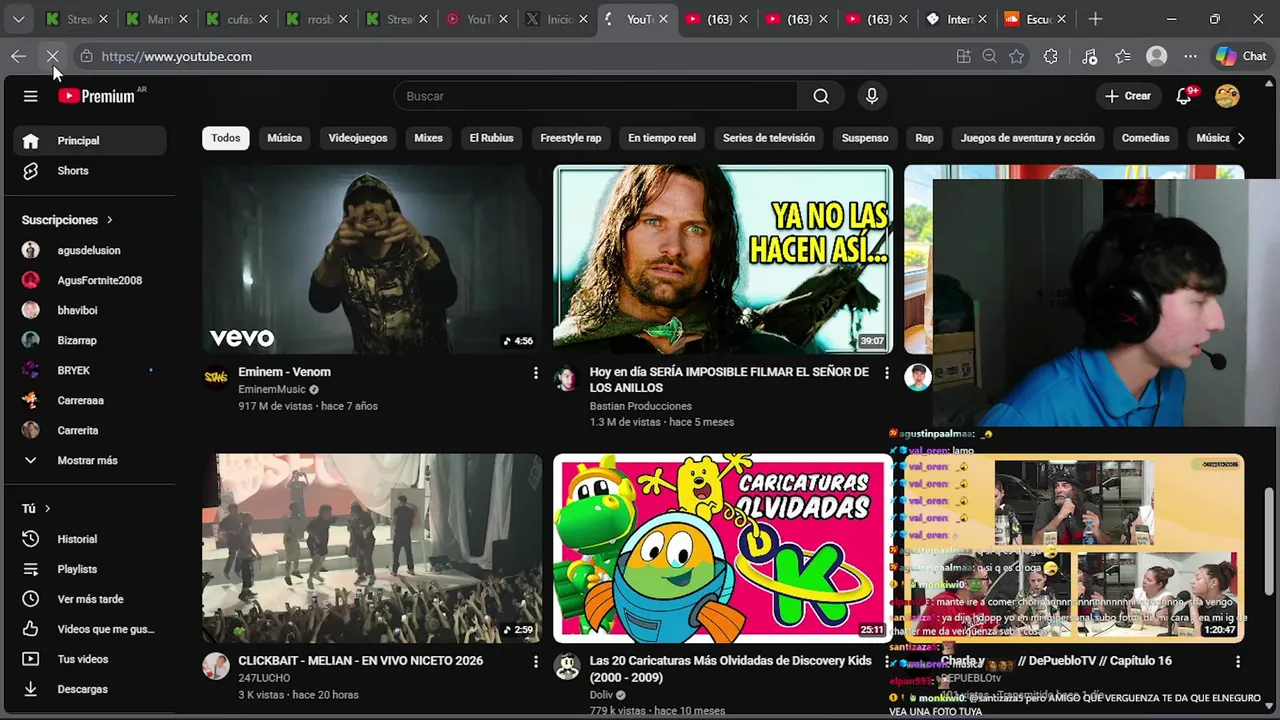1280x720 pixels.
Task: View site information lock icon
Action: [x=86, y=57]
